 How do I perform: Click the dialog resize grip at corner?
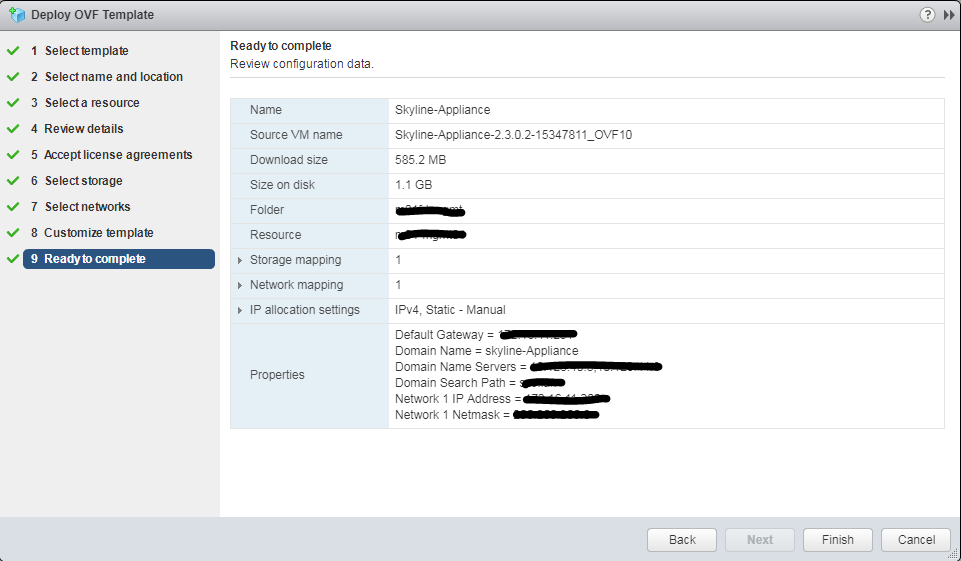coord(952,553)
